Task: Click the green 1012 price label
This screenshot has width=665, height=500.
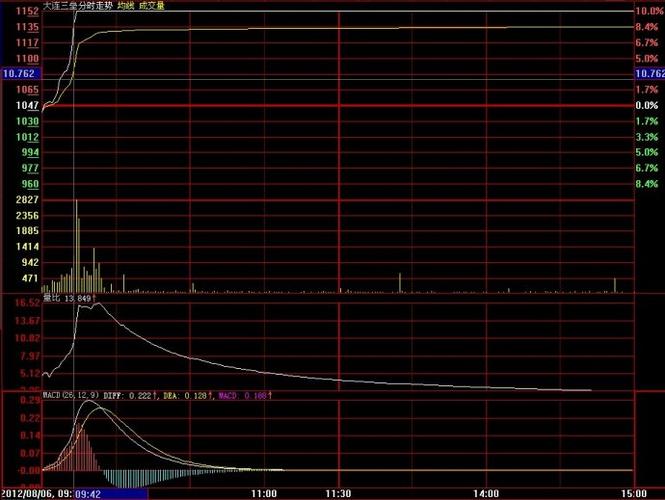Action: click(x=27, y=137)
